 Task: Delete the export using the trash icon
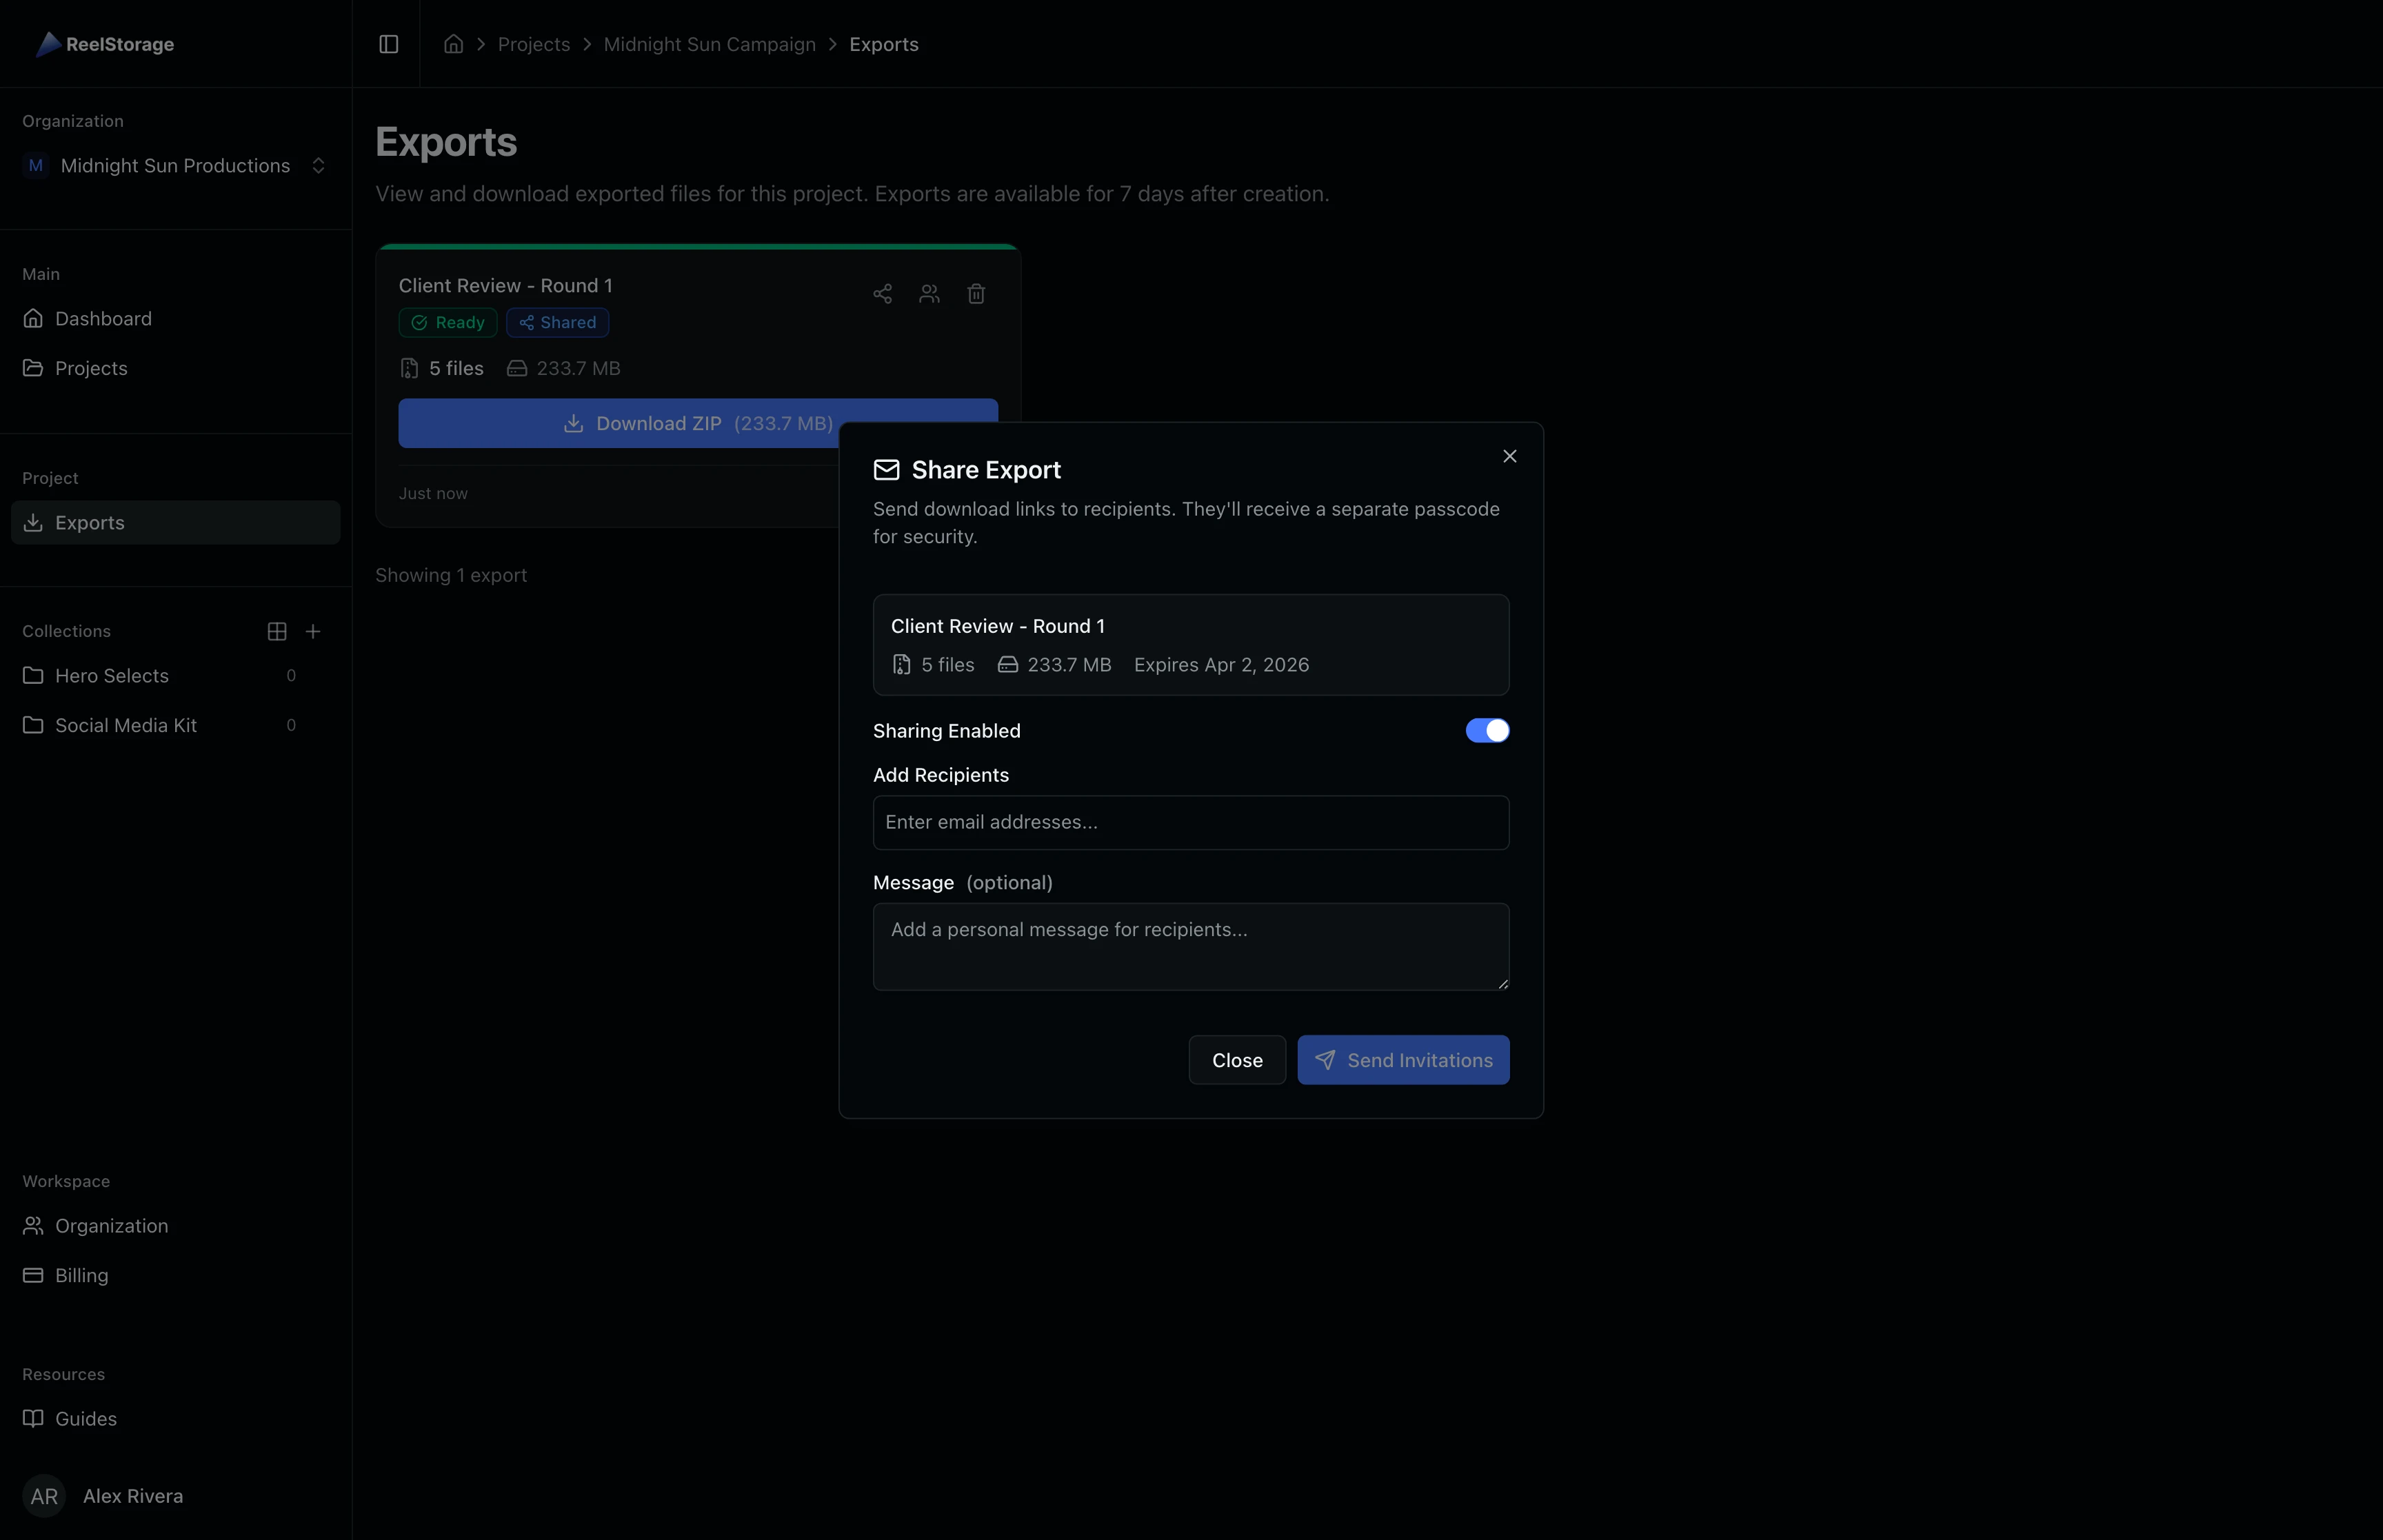coord(977,293)
